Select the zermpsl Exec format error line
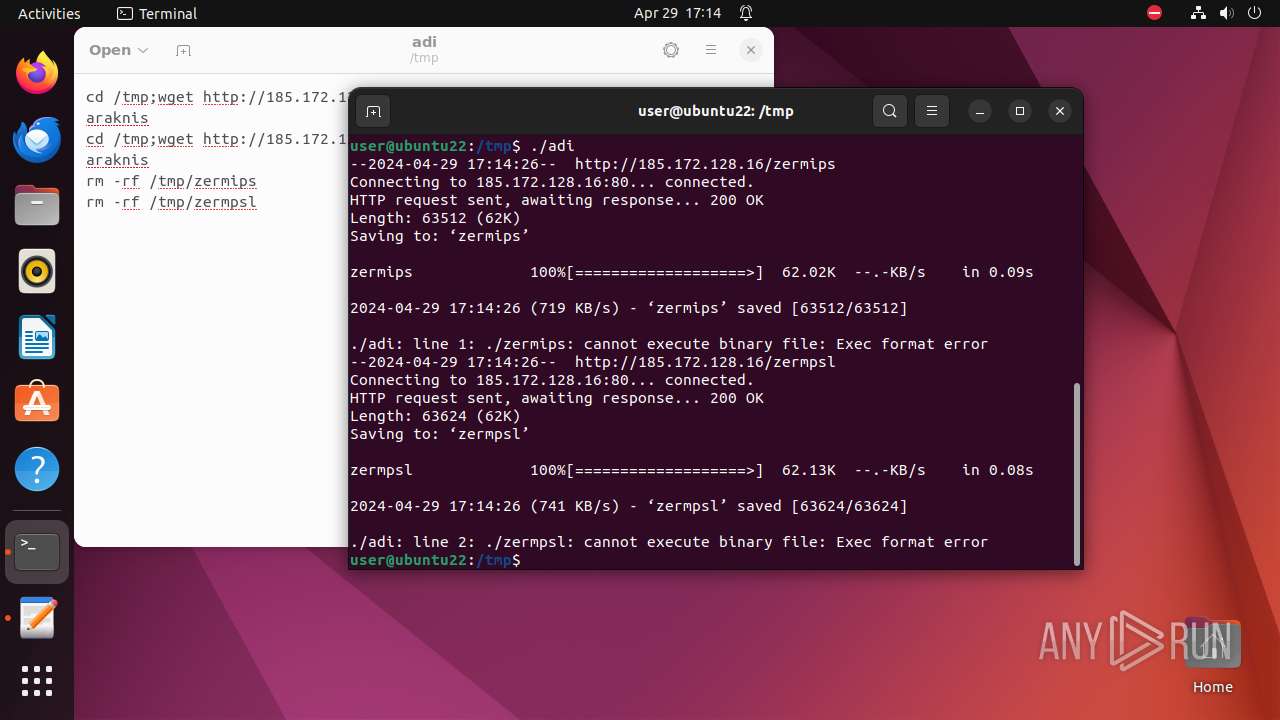This screenshot has height=720, width=1280. (x=669, y=542)
